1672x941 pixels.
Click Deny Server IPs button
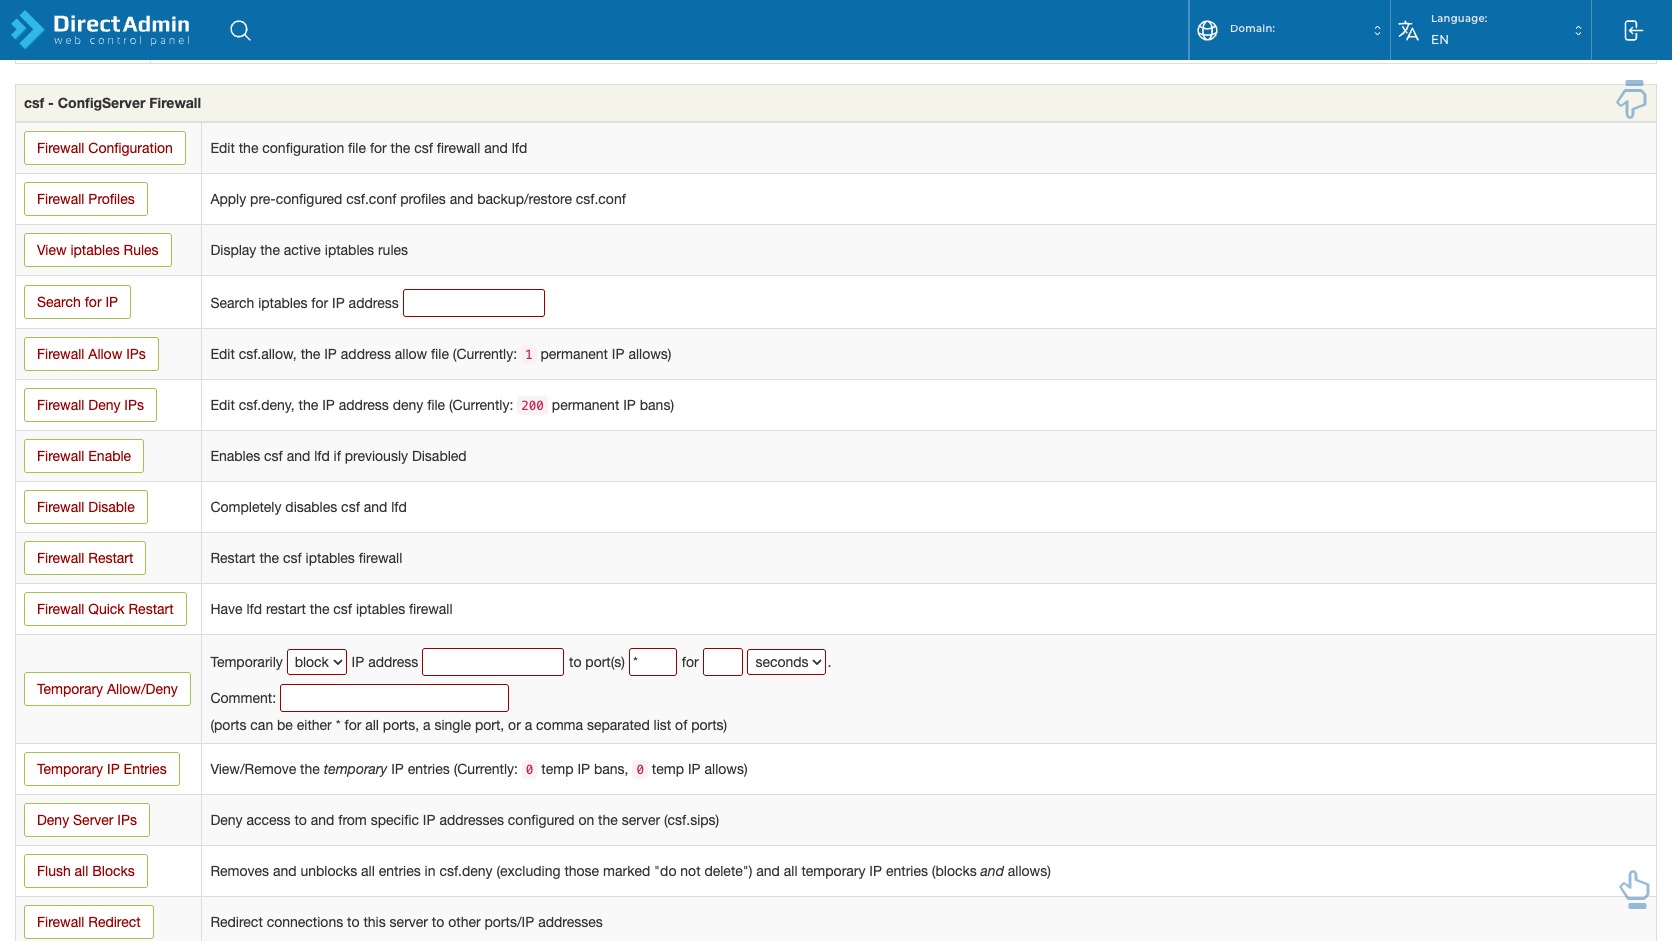click(87, 820)
